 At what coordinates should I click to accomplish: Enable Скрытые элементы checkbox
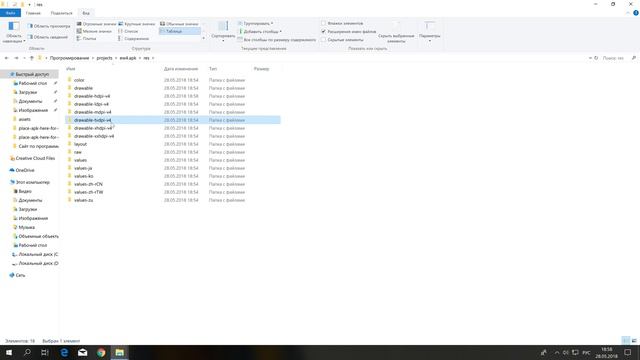pos(323,40)
